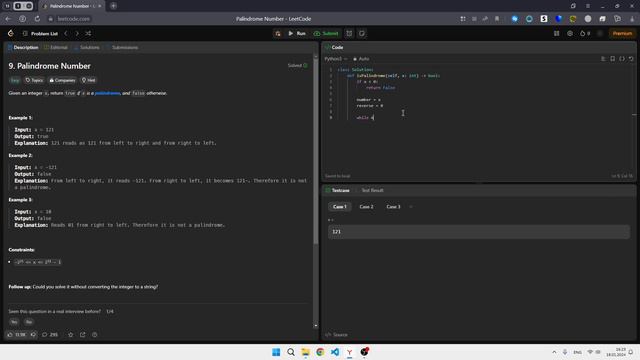Go back in the browser

tap(8, 19)
